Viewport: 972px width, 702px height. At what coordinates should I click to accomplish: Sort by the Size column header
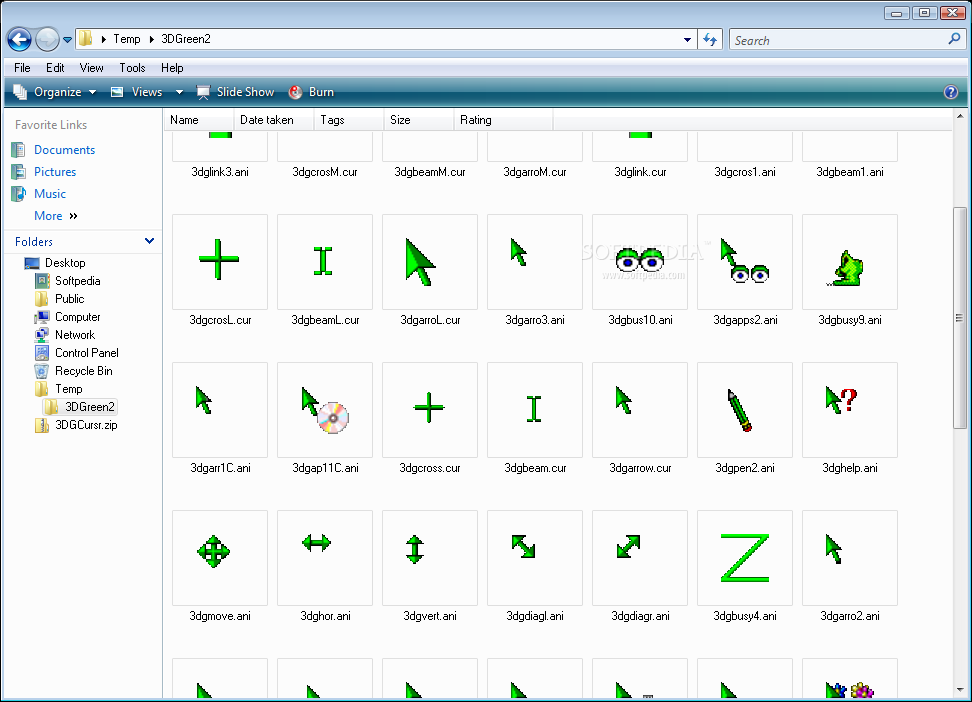tap(419, 120)
